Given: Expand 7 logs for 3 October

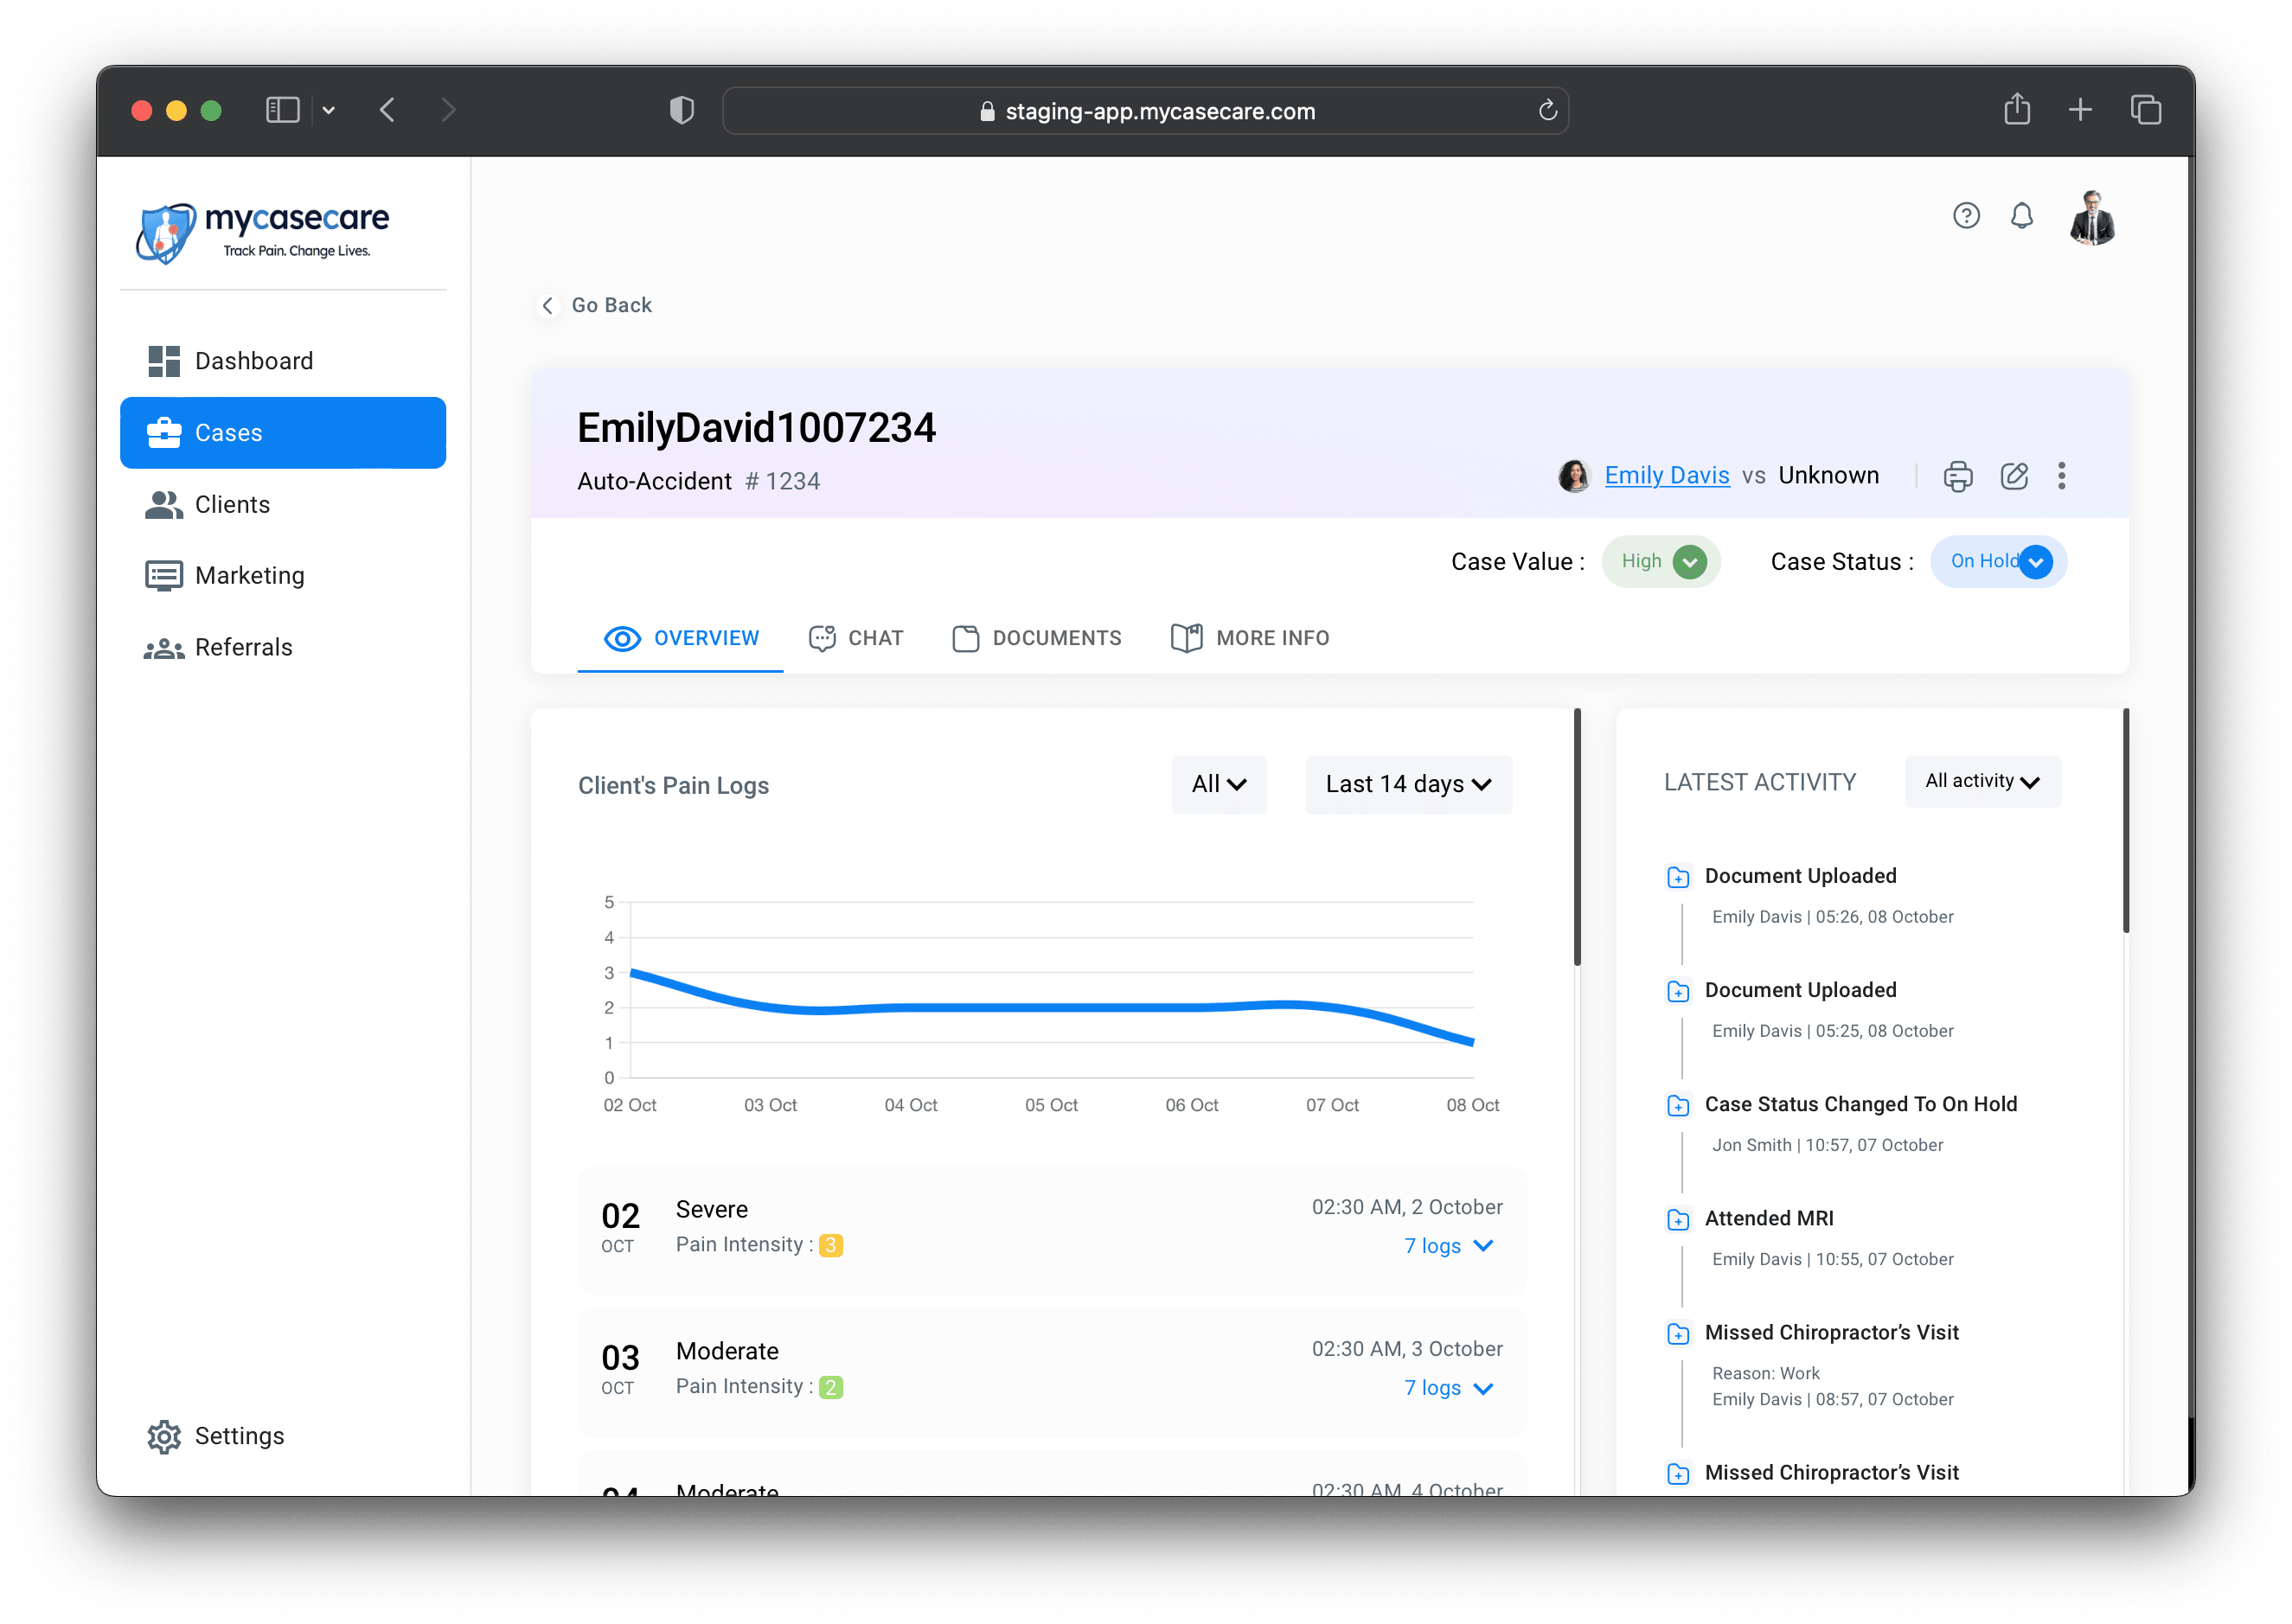Looking at the screenshot, I should 1447,1388.
